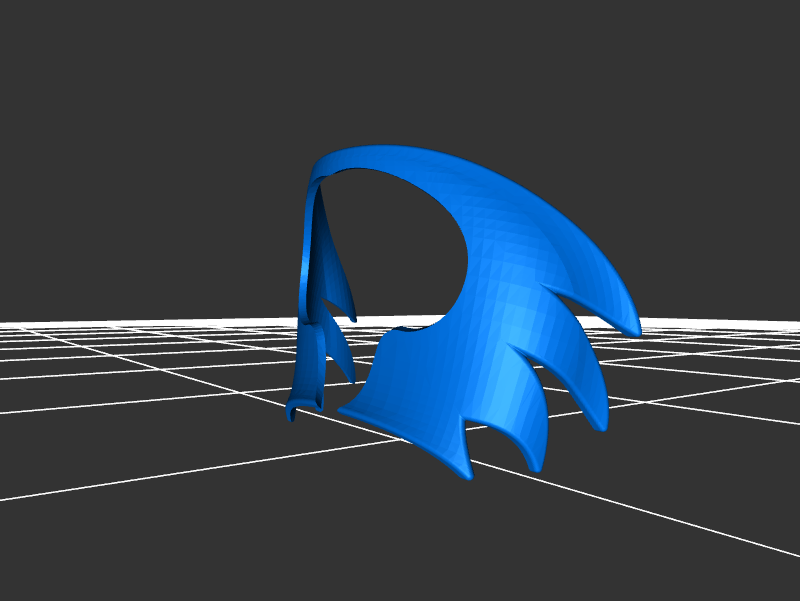800x601 pixels.
Task: Select the top arch of the blue model
Action: (x=400, y=155)
